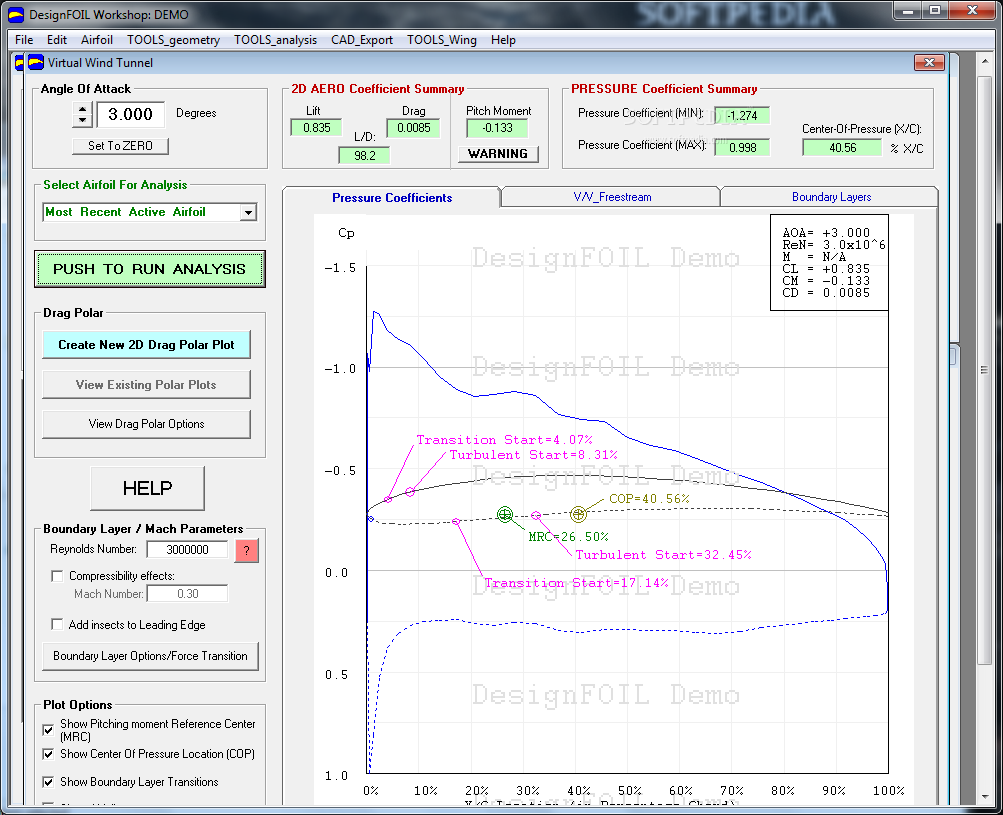Open the Airfoil menu
This screenshot has width=1003, height=815.
[x=97, y=40]
